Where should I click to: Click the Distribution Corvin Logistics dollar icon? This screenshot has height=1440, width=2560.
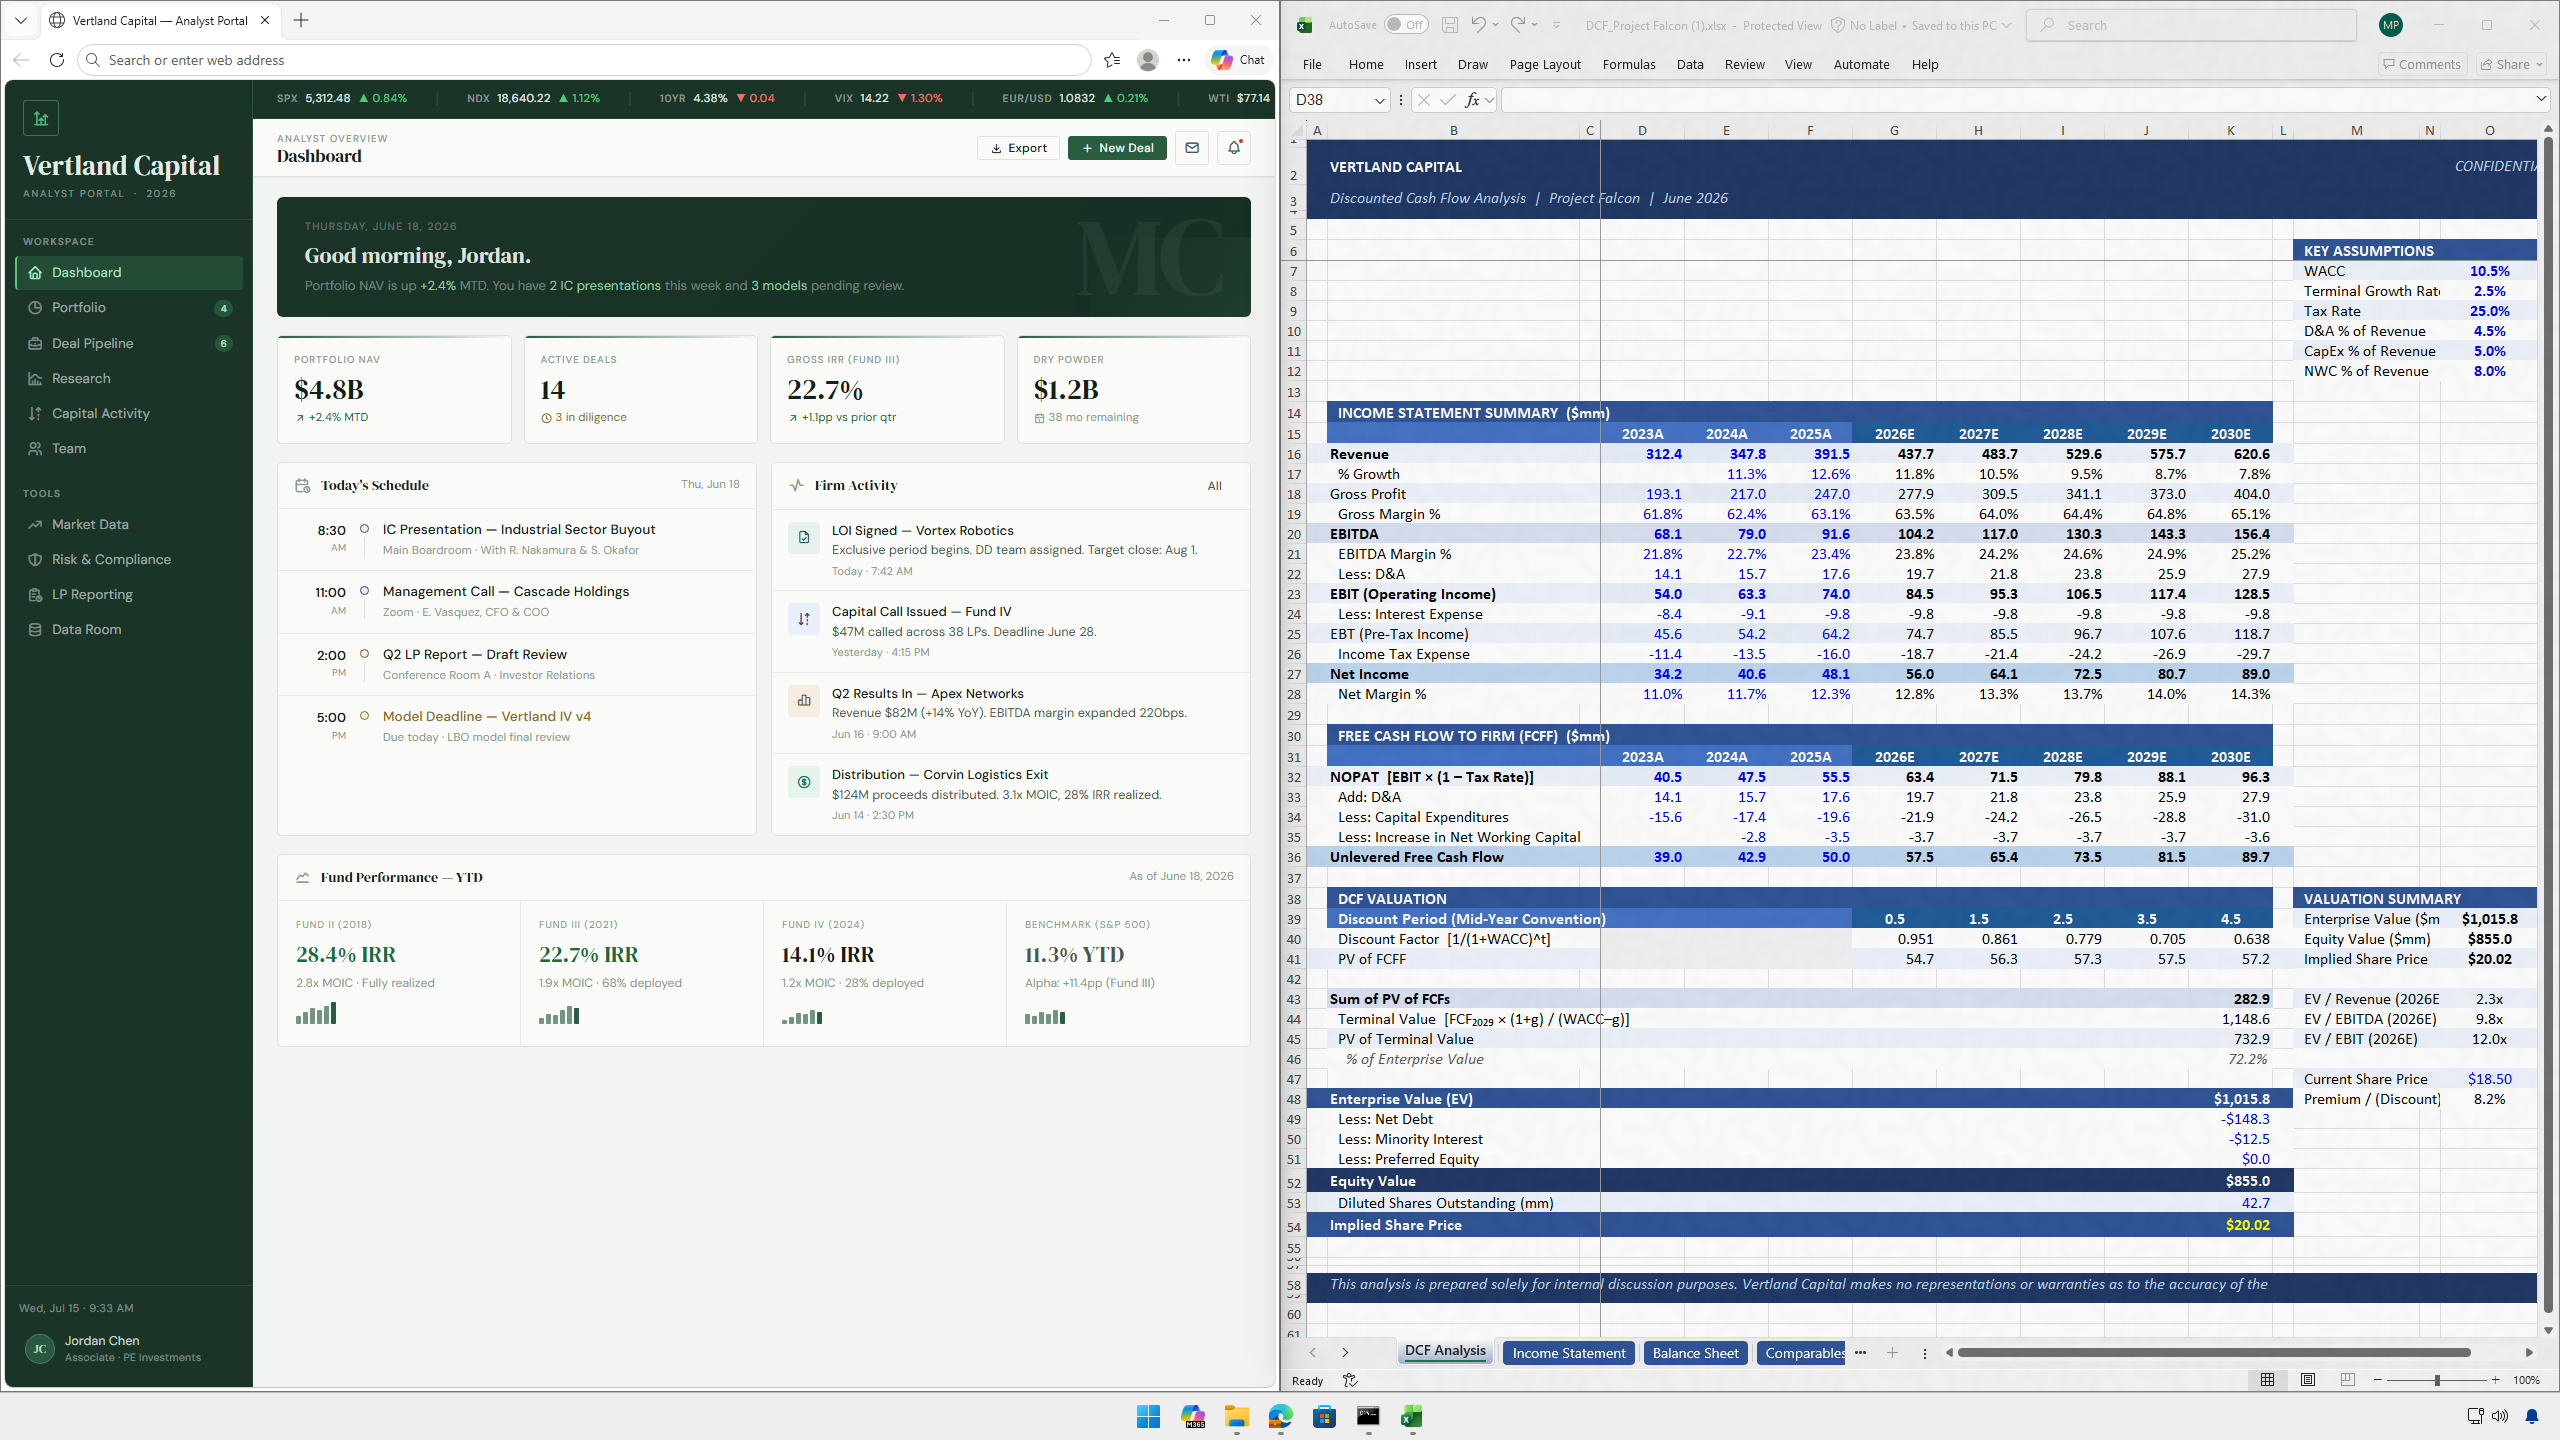pos(803,782)
